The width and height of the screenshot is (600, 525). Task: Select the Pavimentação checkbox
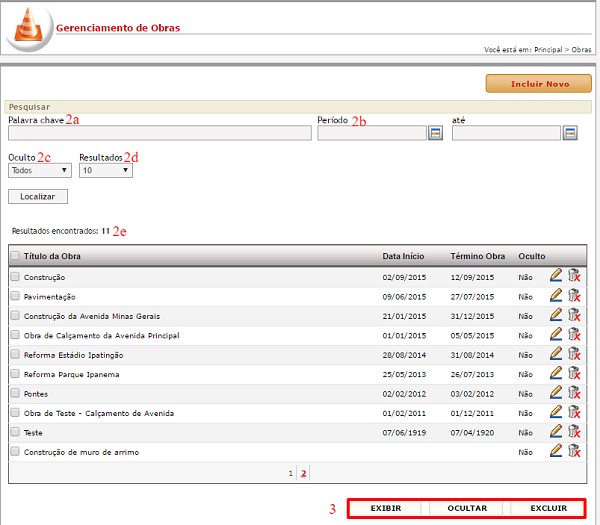(x=15, y=296)
